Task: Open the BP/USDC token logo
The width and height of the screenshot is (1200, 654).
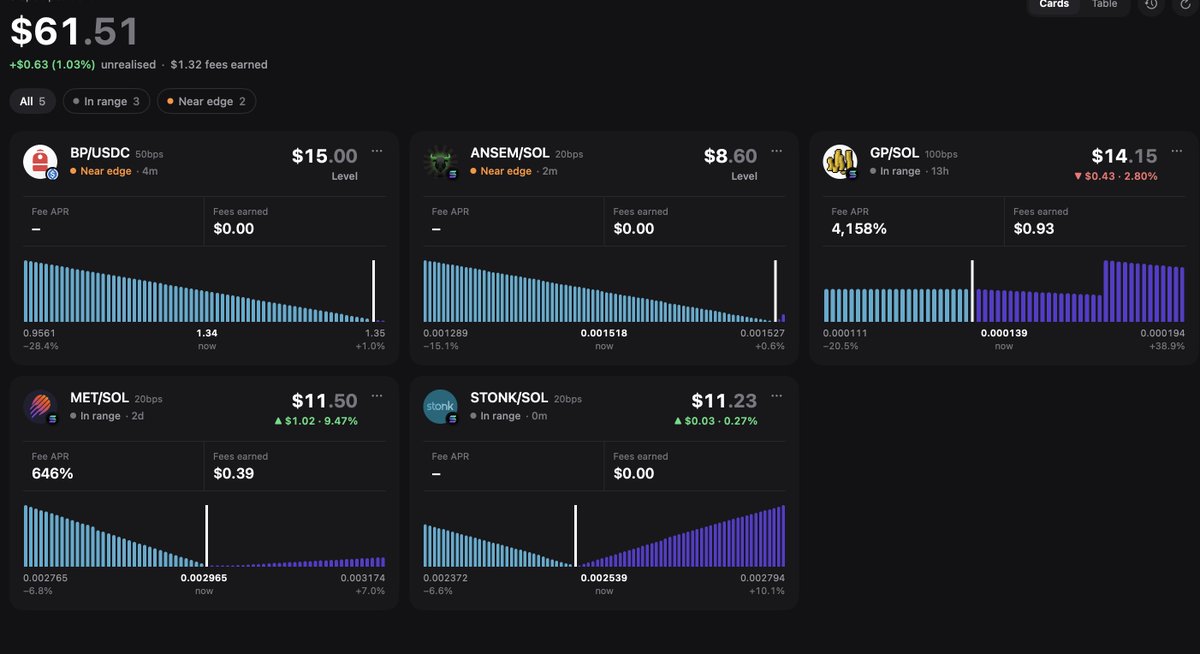Action: click(x=40, y=162)
